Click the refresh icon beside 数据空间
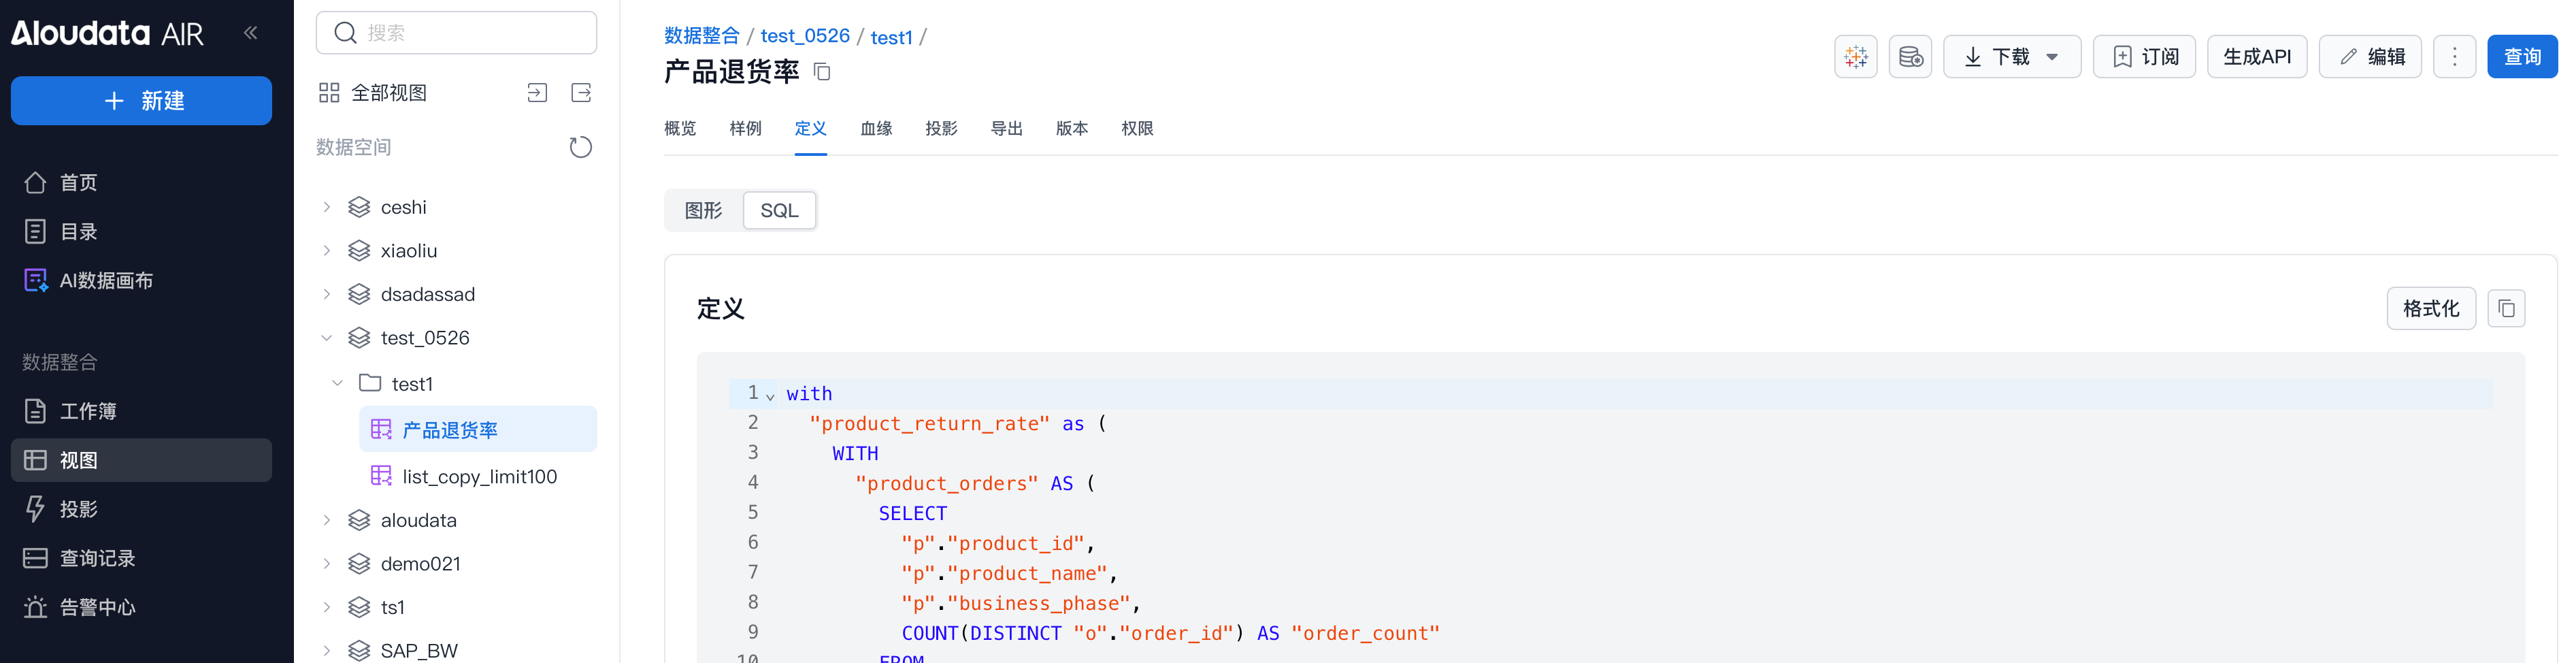 (580, 147)
